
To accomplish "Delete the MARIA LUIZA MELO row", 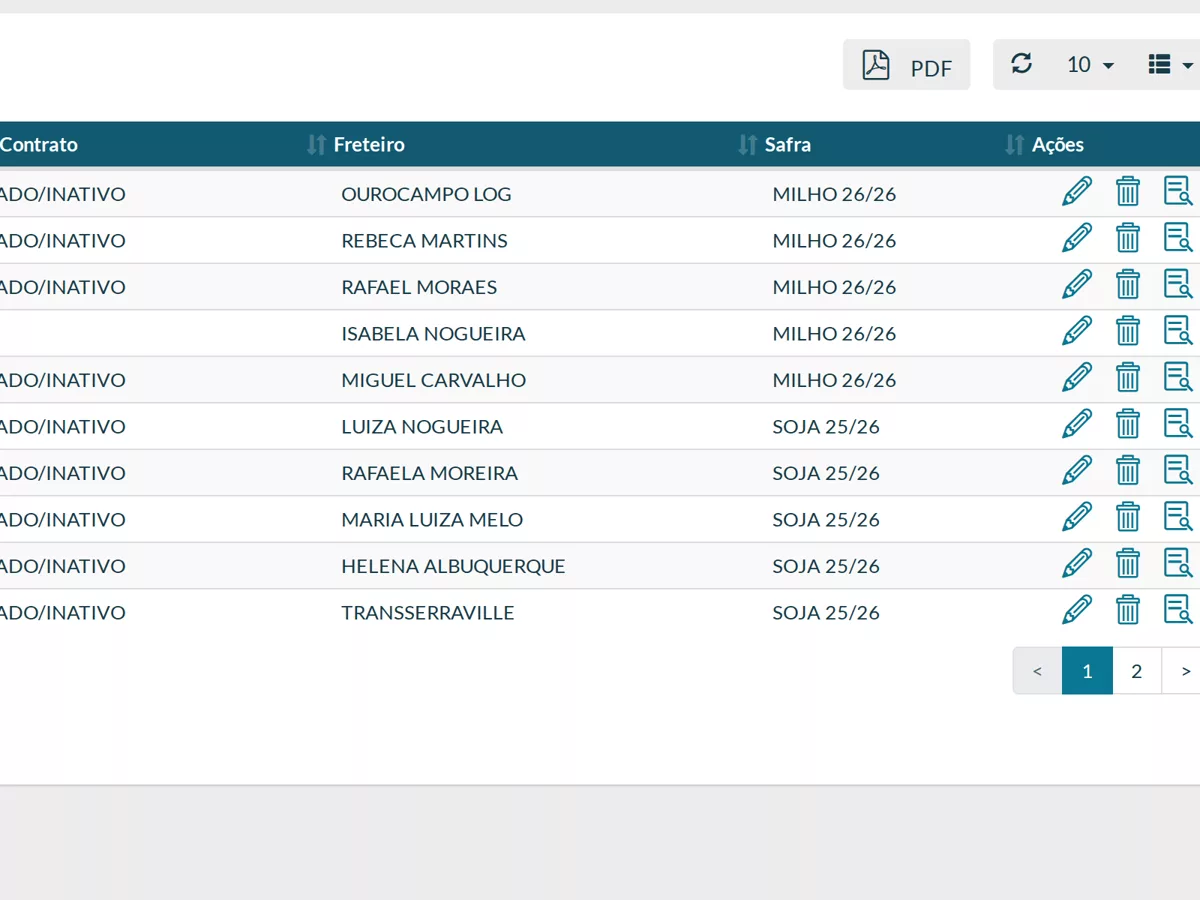I will point(1128,517).
